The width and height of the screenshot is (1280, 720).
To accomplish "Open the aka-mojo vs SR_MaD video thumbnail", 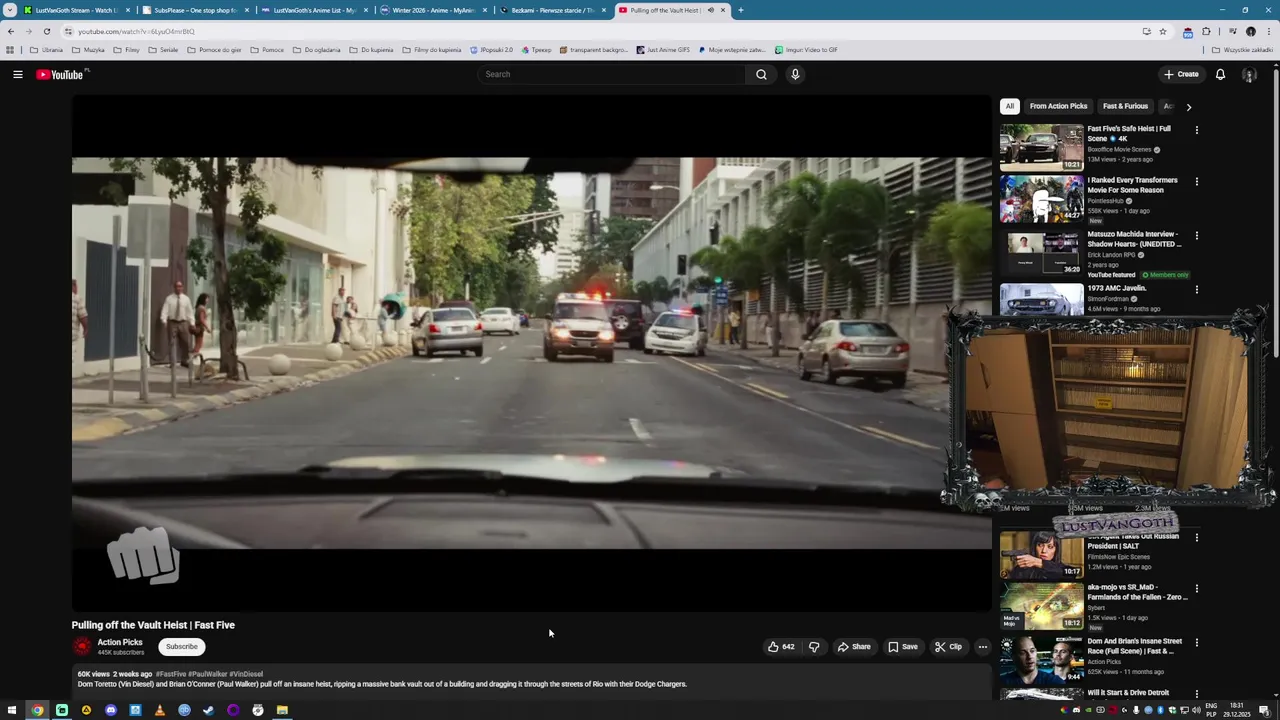I will point(1041,606).
